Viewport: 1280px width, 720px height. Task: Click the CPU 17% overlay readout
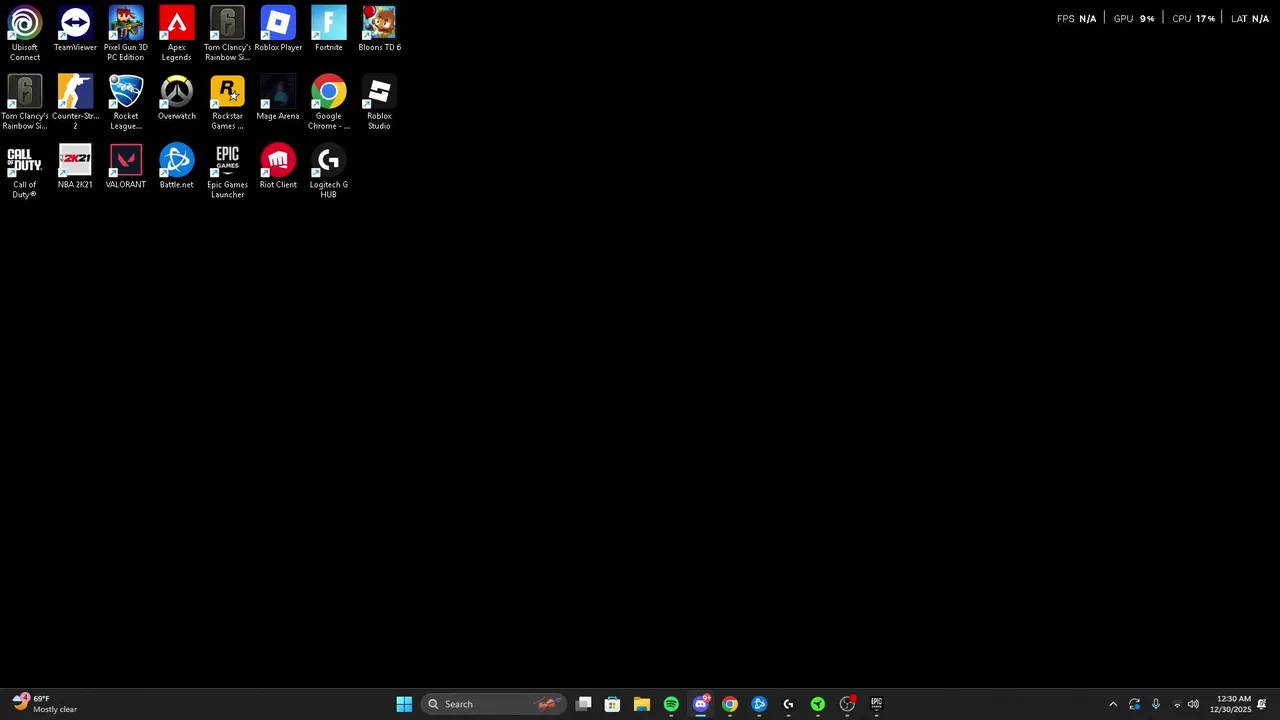click(x=1194, y=19)
